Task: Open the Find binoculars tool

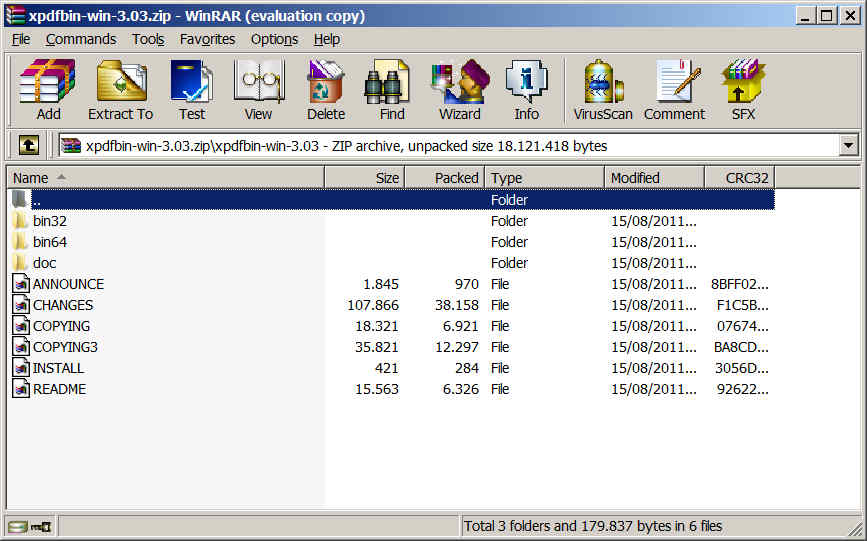Action: click(392, 91)
